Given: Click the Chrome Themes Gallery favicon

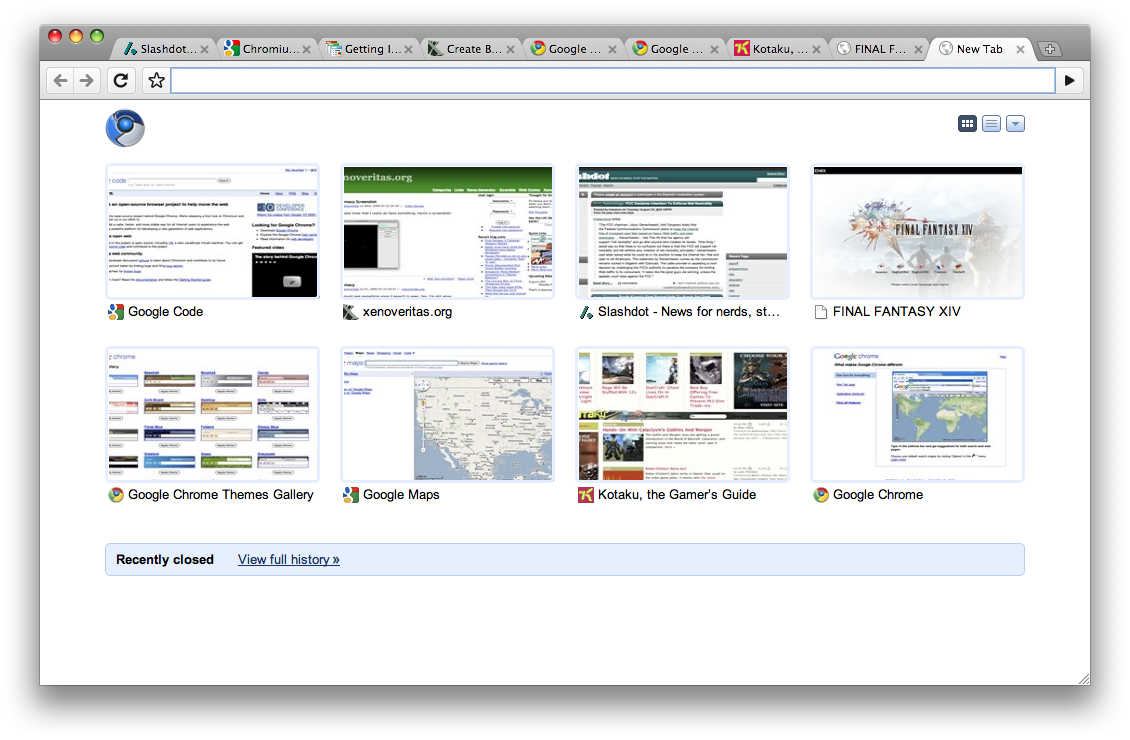Looking at the screenshot, I should tap(116, 495).
